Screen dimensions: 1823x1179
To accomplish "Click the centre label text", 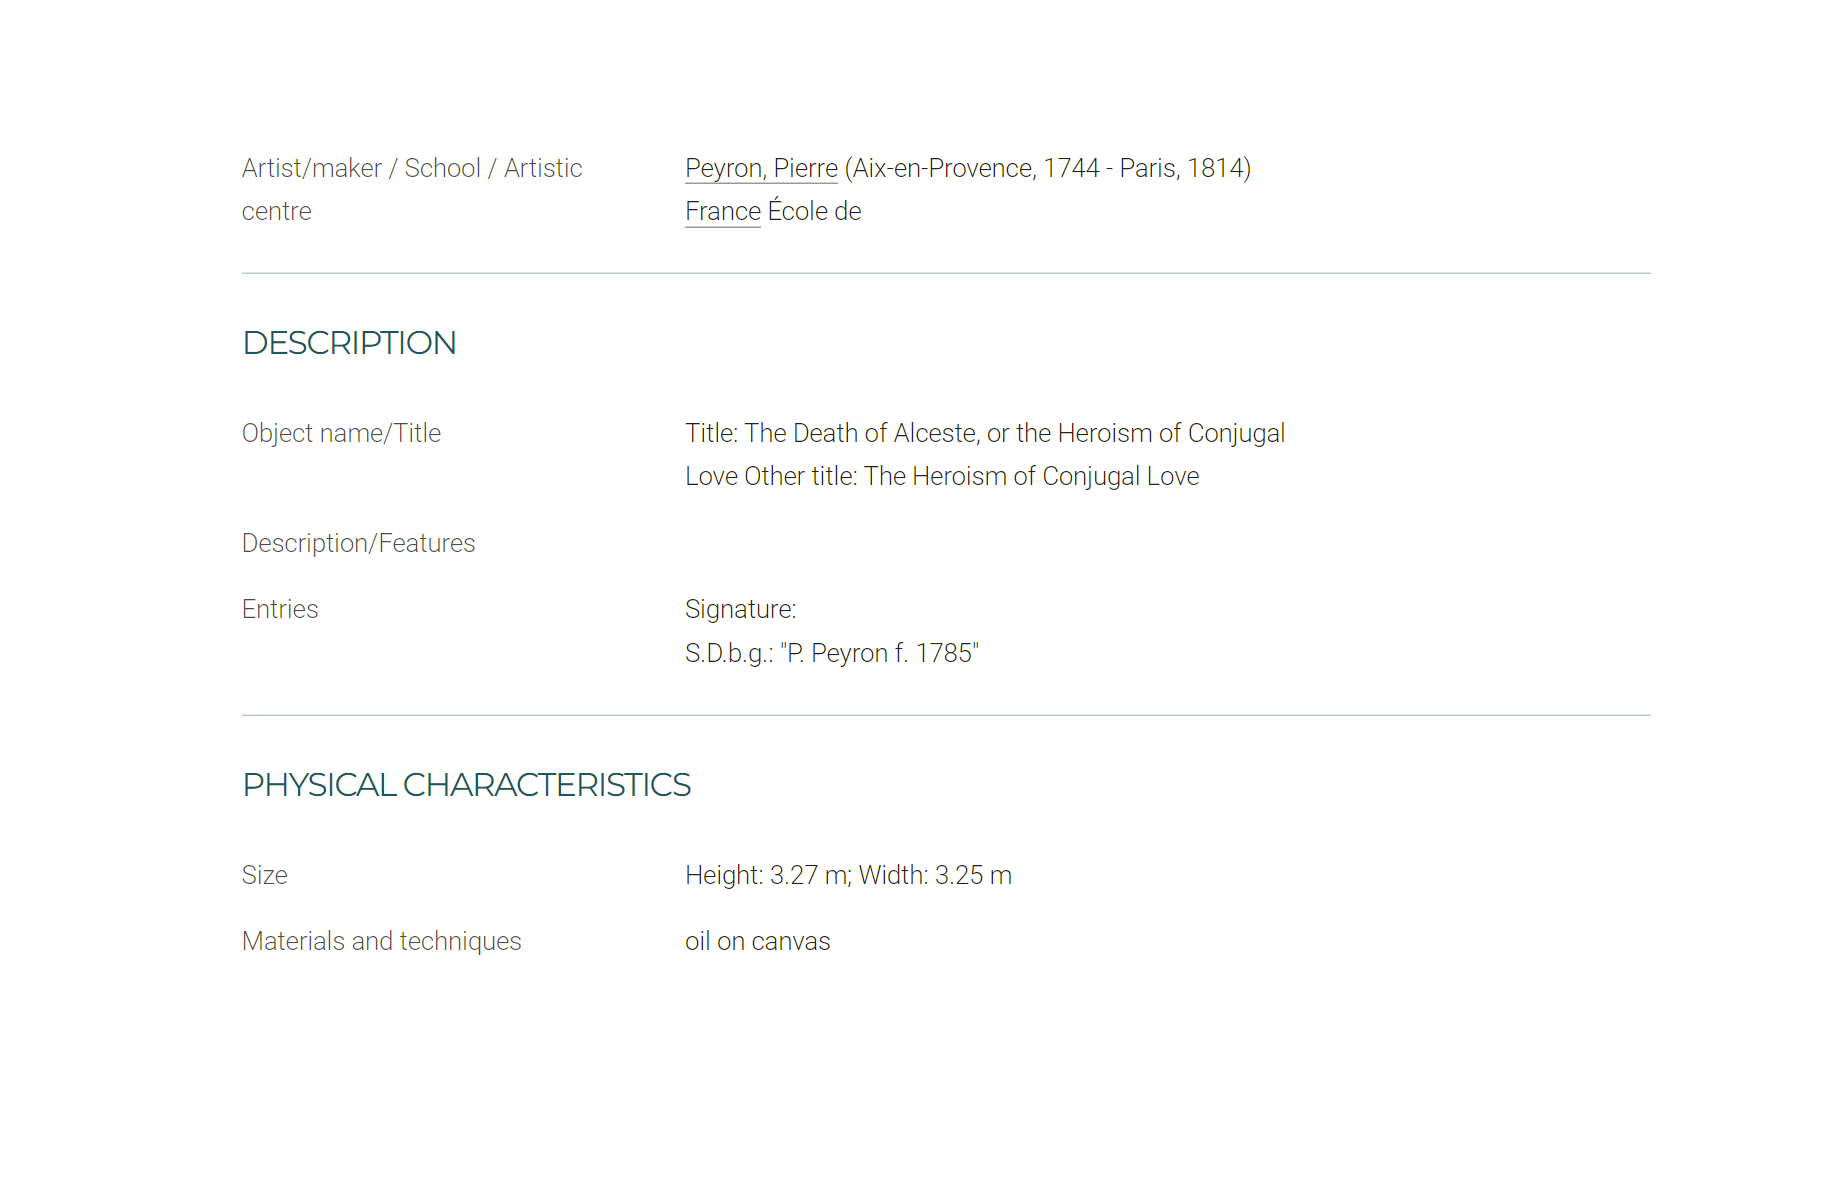I will 277,211.
